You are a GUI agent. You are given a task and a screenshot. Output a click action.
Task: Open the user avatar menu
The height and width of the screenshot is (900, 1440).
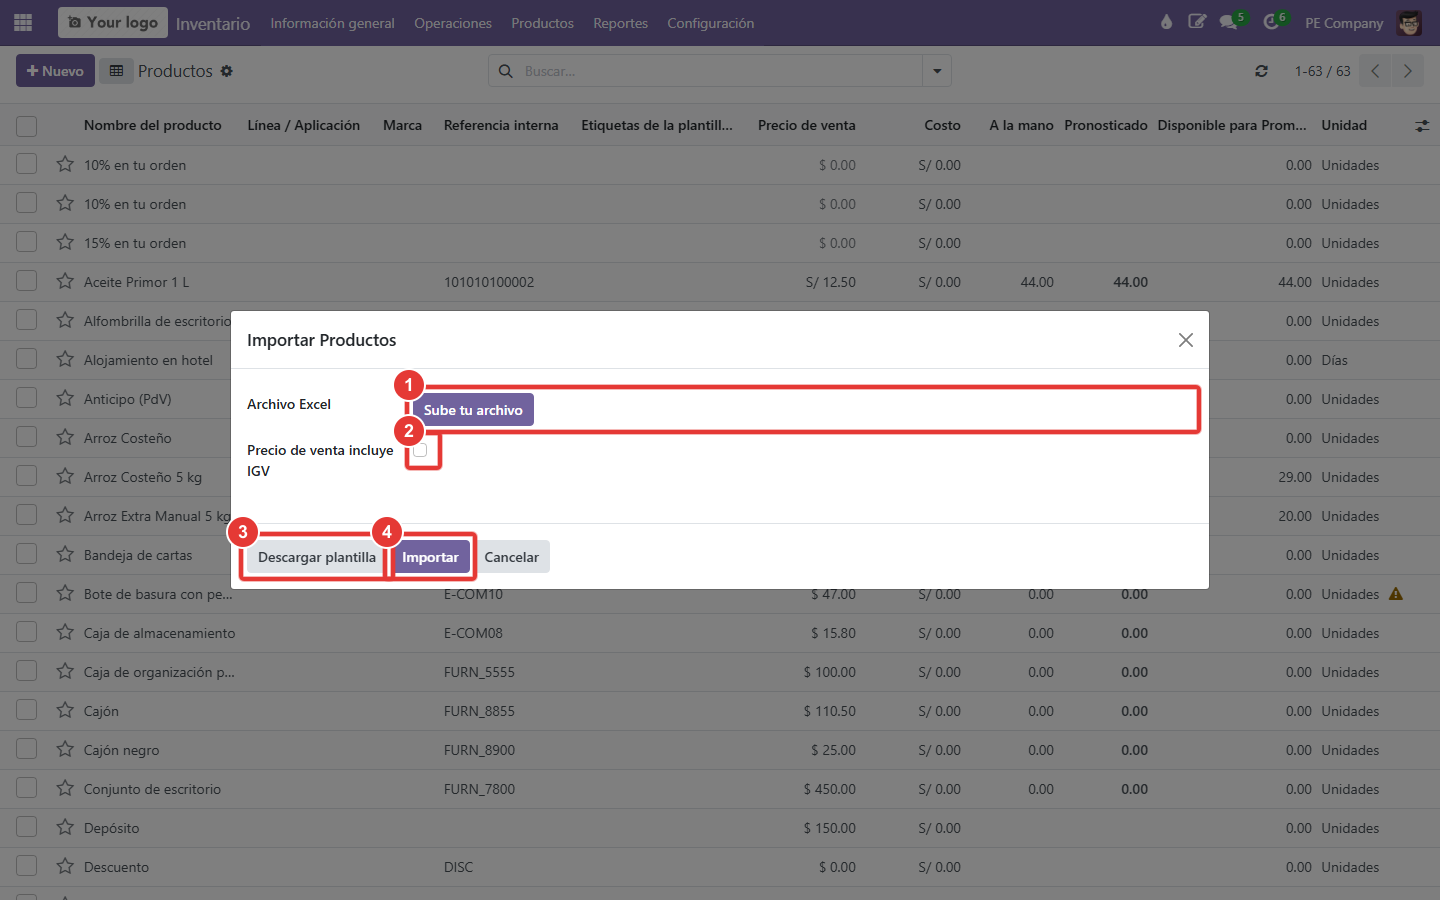pos(1409,22)
